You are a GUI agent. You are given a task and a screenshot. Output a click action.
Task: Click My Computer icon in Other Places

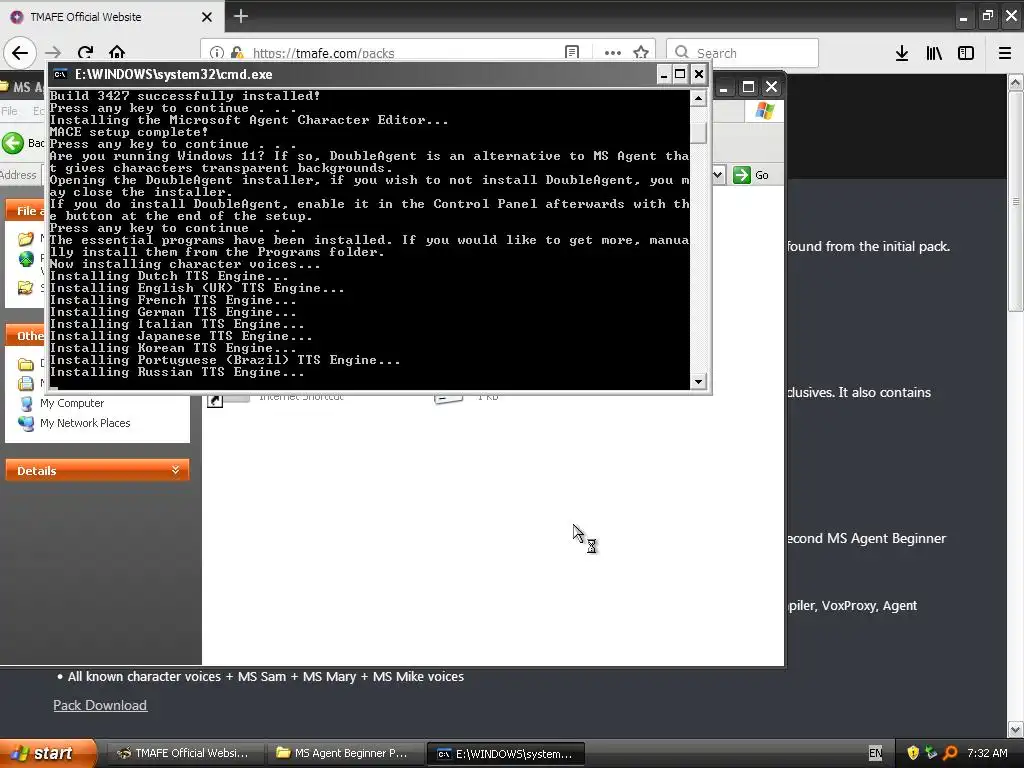coord(26,404)
